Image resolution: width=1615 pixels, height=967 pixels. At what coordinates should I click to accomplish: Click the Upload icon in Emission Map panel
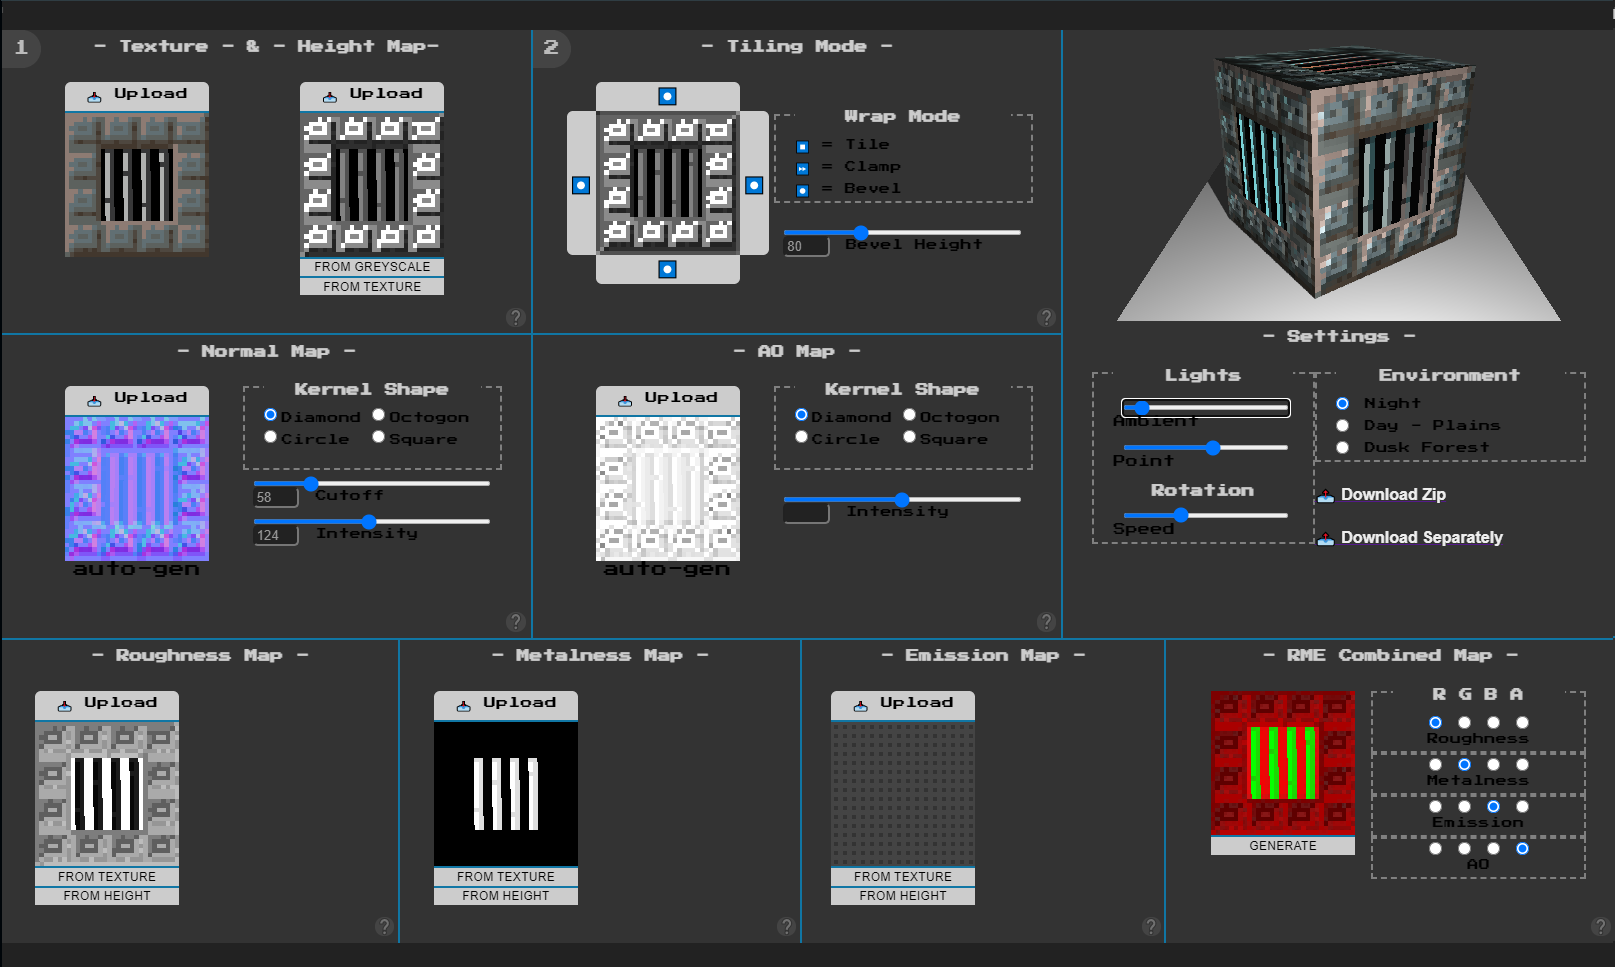(860, 706)
